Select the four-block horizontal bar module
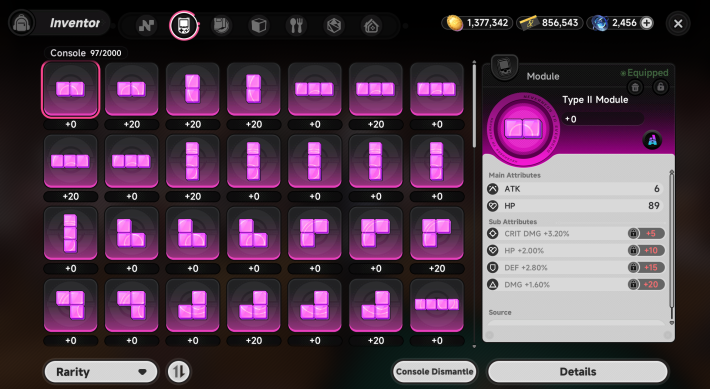 click(437, 305)
